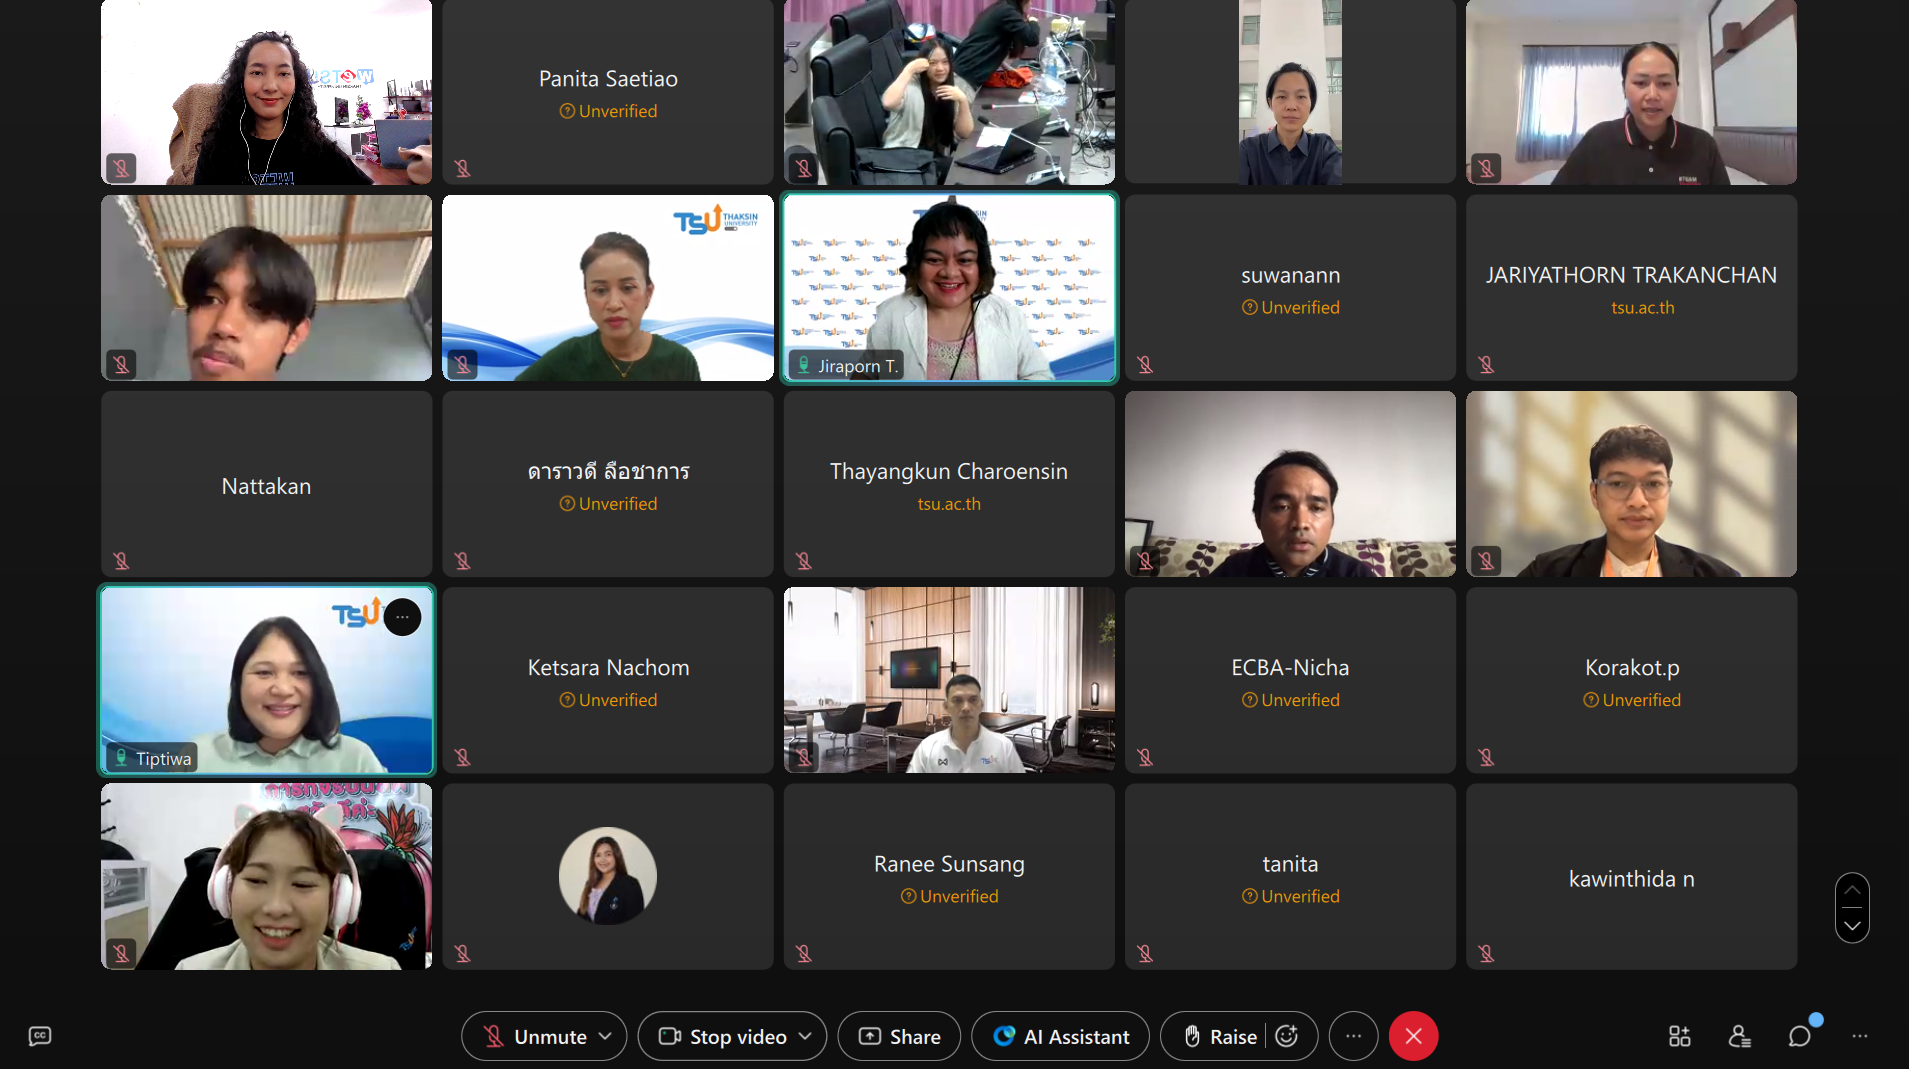Go to next page of participants
Screen dimensions: 1909x1069
(1852, 926)
